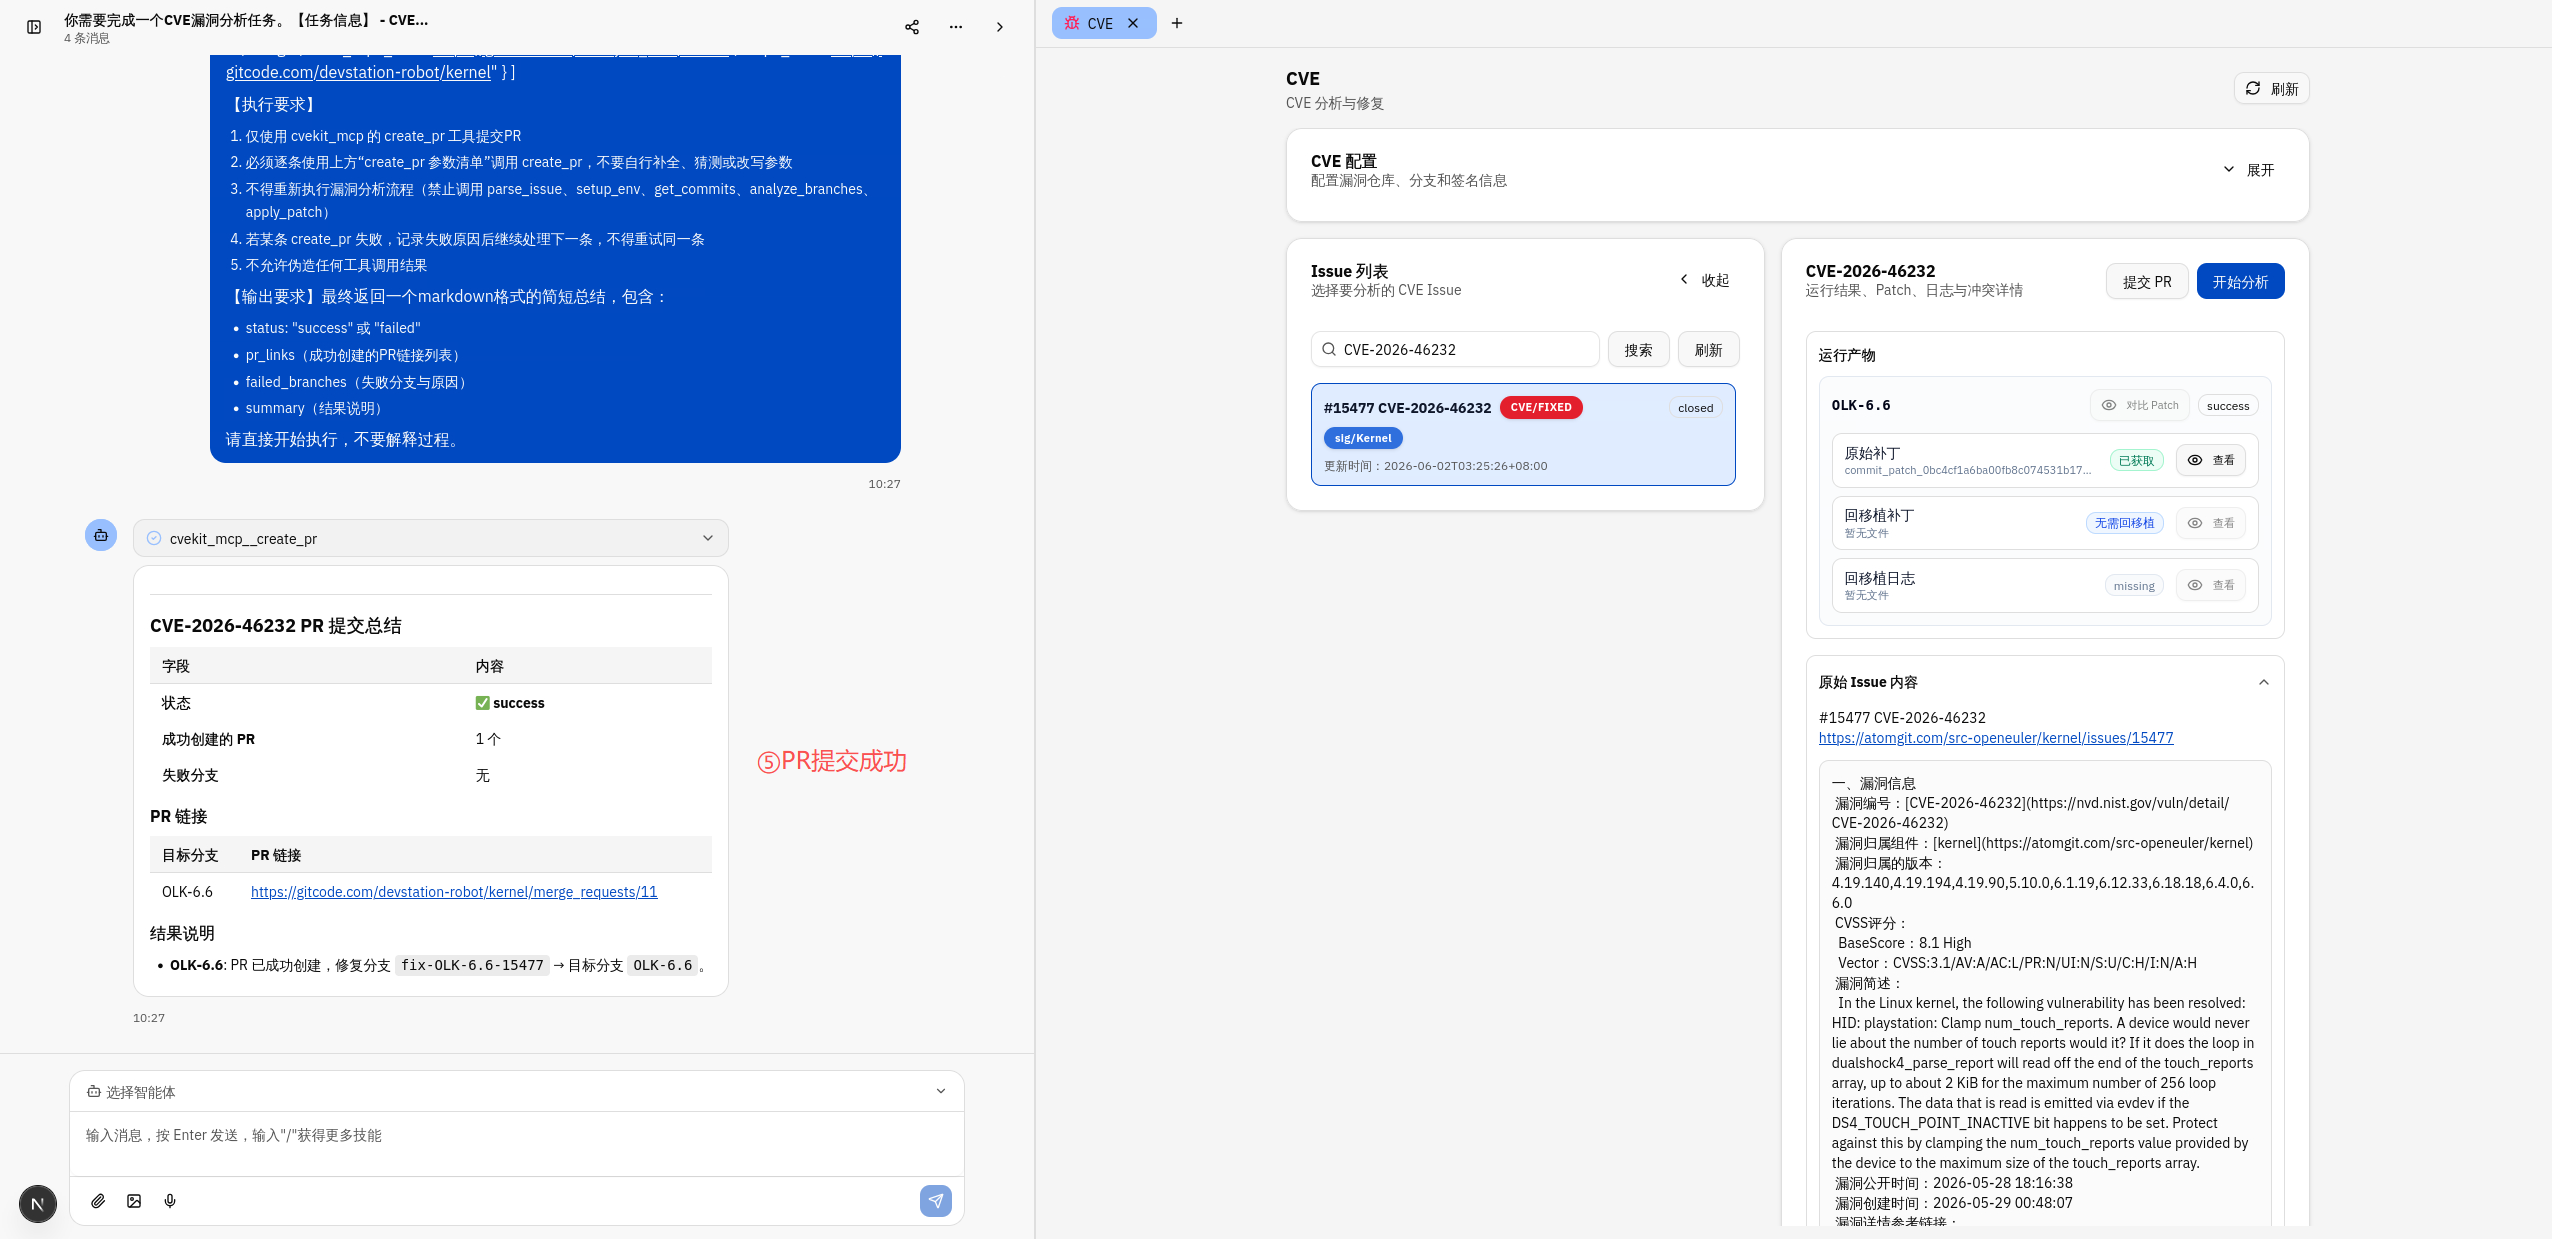The width and height of the screenshot is (2552, 1239).
Task: Activate the microphone voice input icon
Action: 170,1201
